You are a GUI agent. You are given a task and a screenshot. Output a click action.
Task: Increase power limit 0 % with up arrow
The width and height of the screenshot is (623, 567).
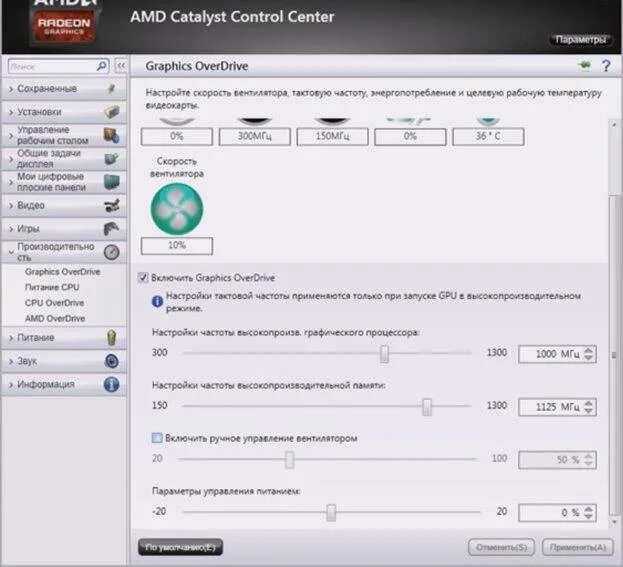point(588,509)
